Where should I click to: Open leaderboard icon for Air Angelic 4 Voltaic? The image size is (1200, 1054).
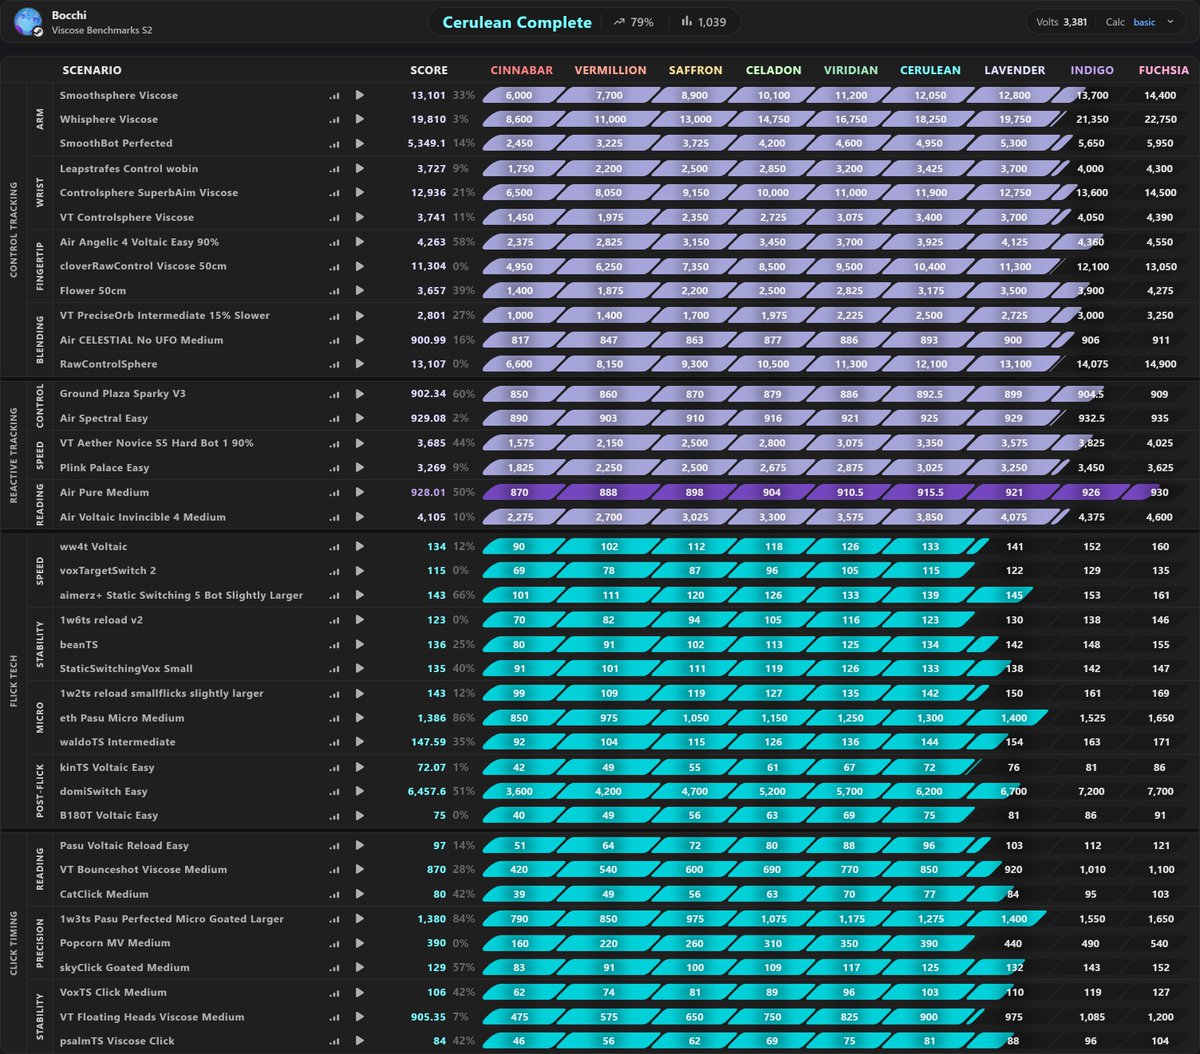(334, 243)
